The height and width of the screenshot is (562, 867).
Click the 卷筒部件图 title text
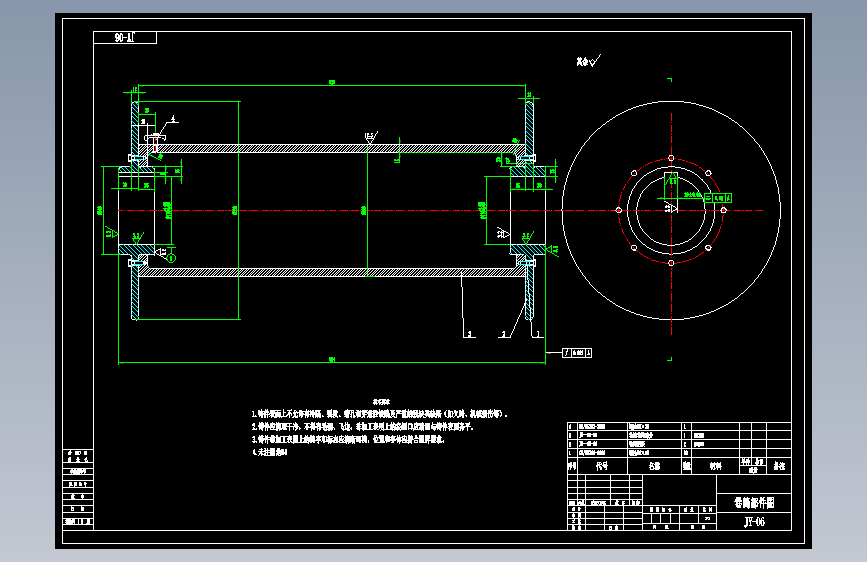[754, 502]
